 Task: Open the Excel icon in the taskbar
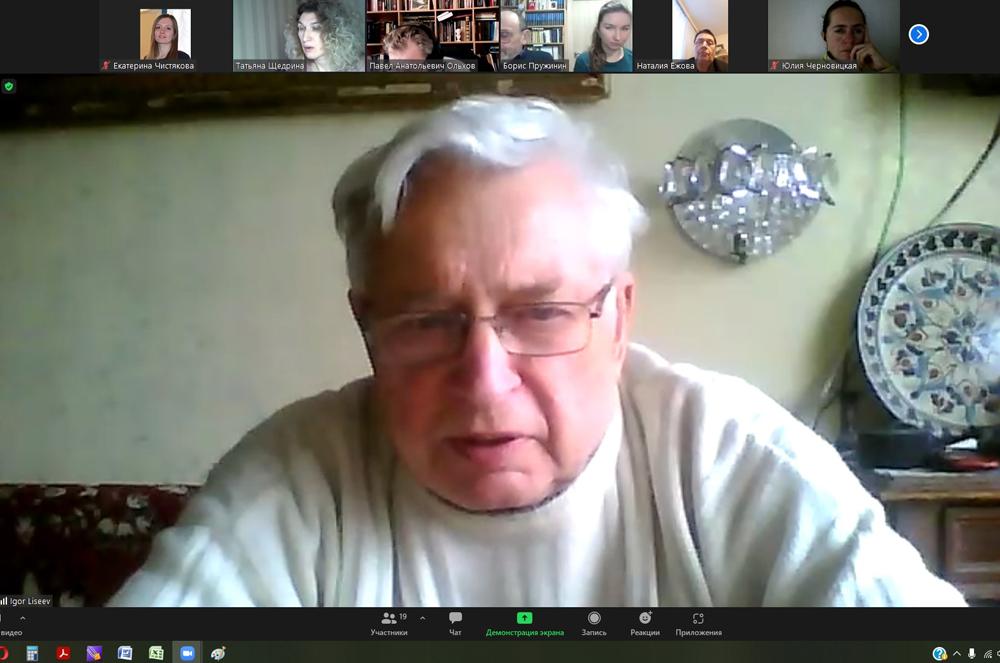(156, 653)
